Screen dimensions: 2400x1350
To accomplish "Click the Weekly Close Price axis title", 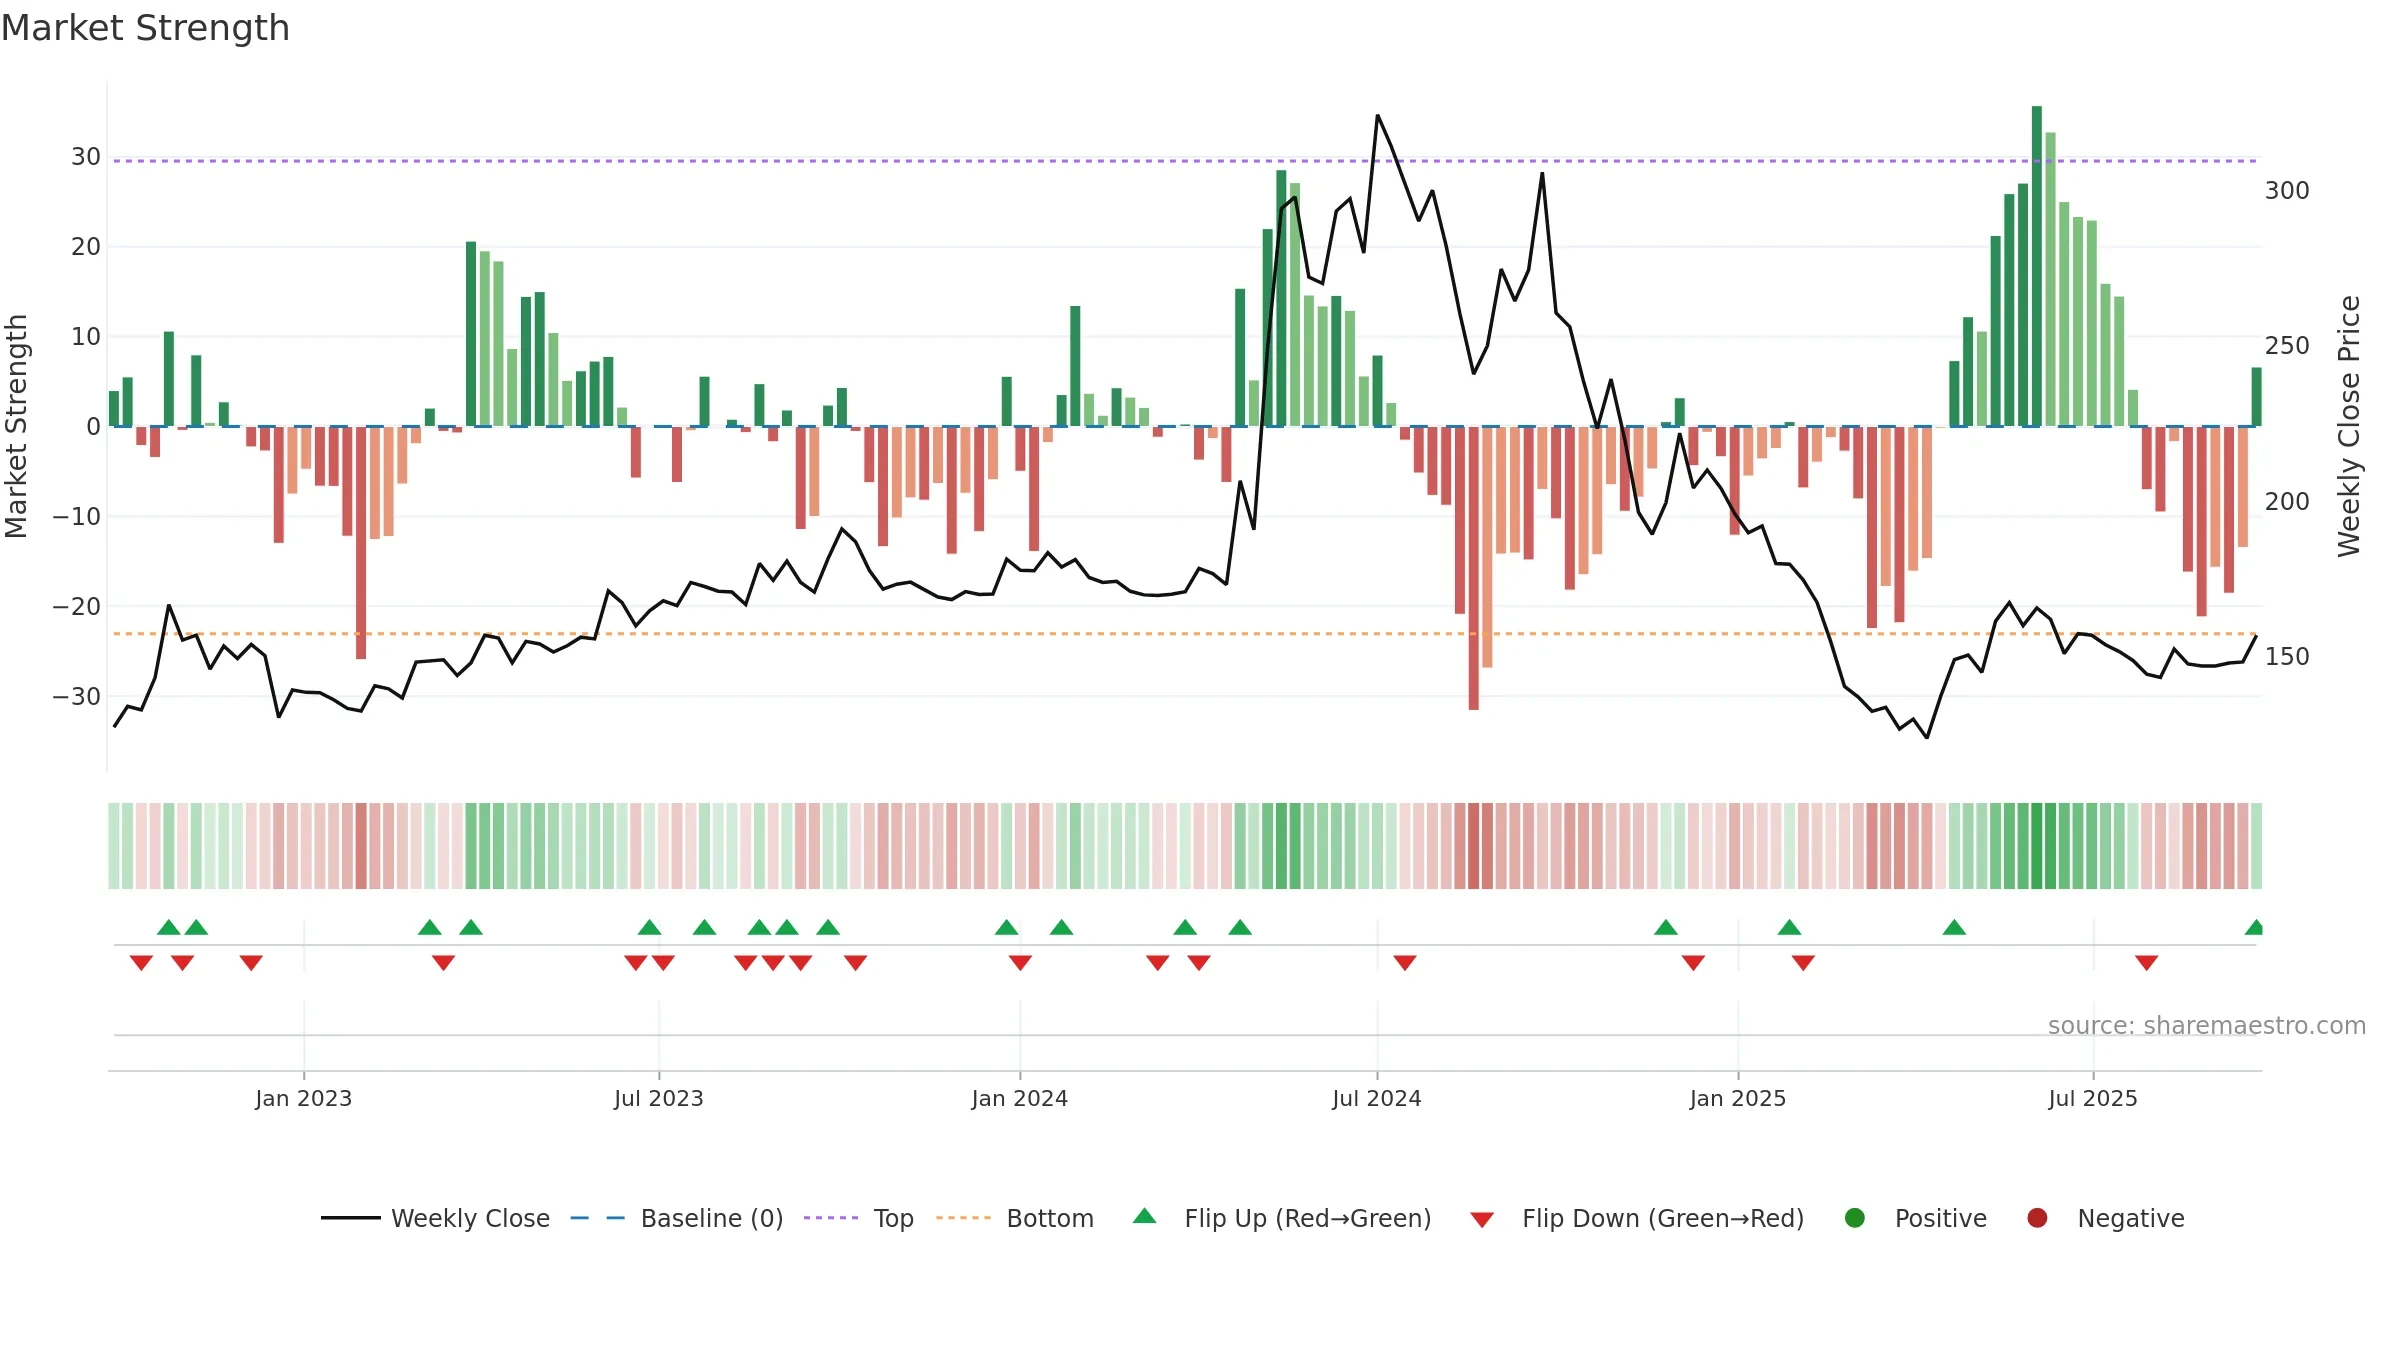I will 2348,426.
